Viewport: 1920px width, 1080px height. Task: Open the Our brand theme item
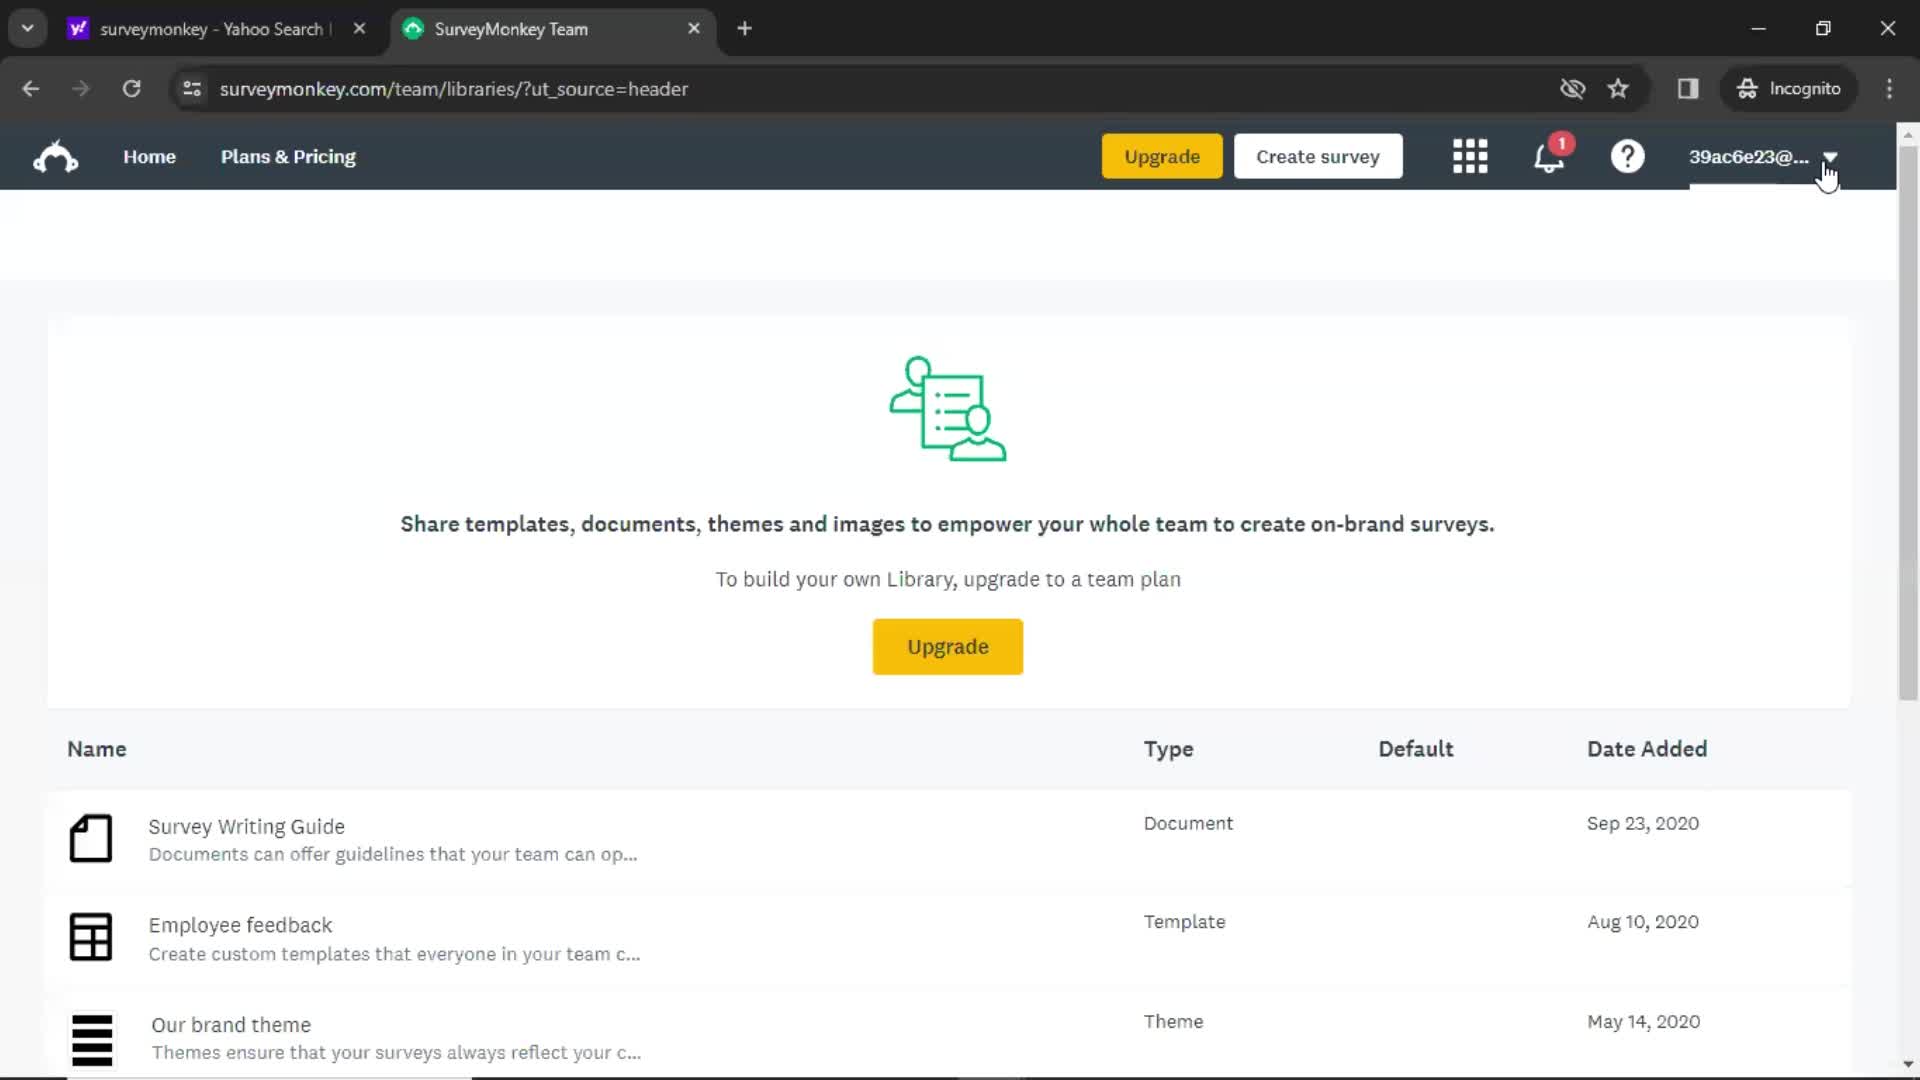pos(231,1025)
